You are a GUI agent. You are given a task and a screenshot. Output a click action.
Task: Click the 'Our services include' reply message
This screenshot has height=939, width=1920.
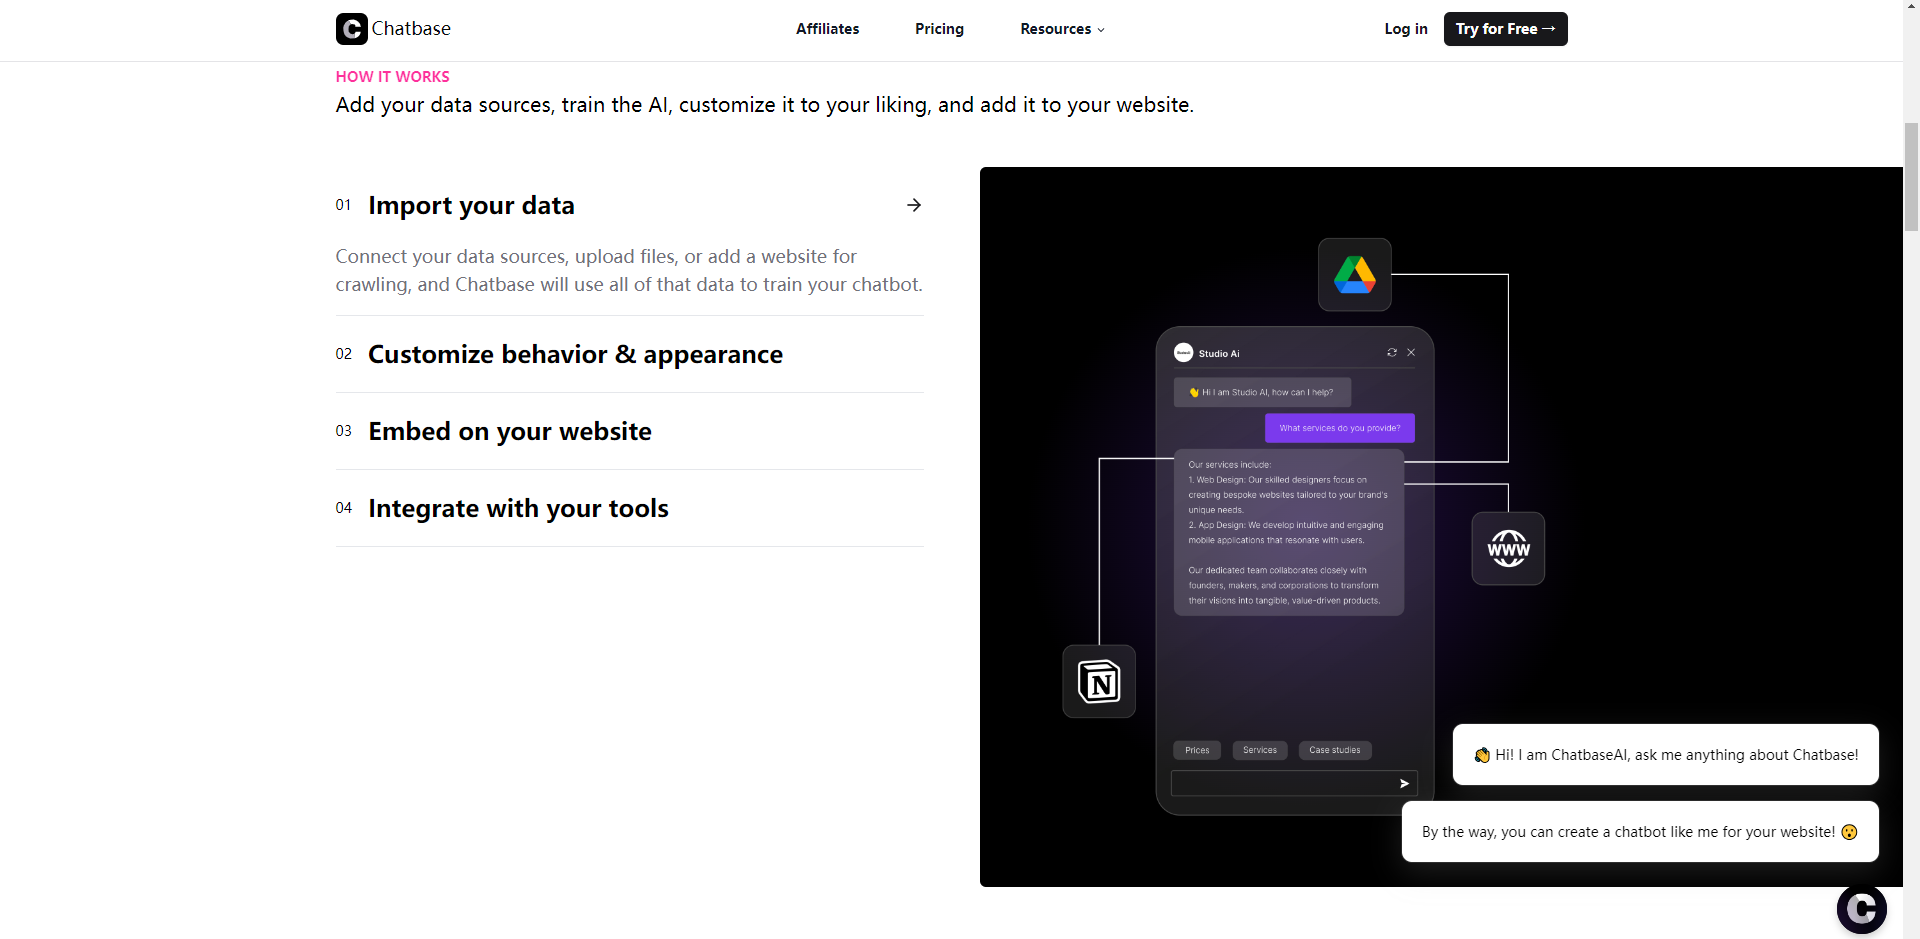(x=1289, y=532)
